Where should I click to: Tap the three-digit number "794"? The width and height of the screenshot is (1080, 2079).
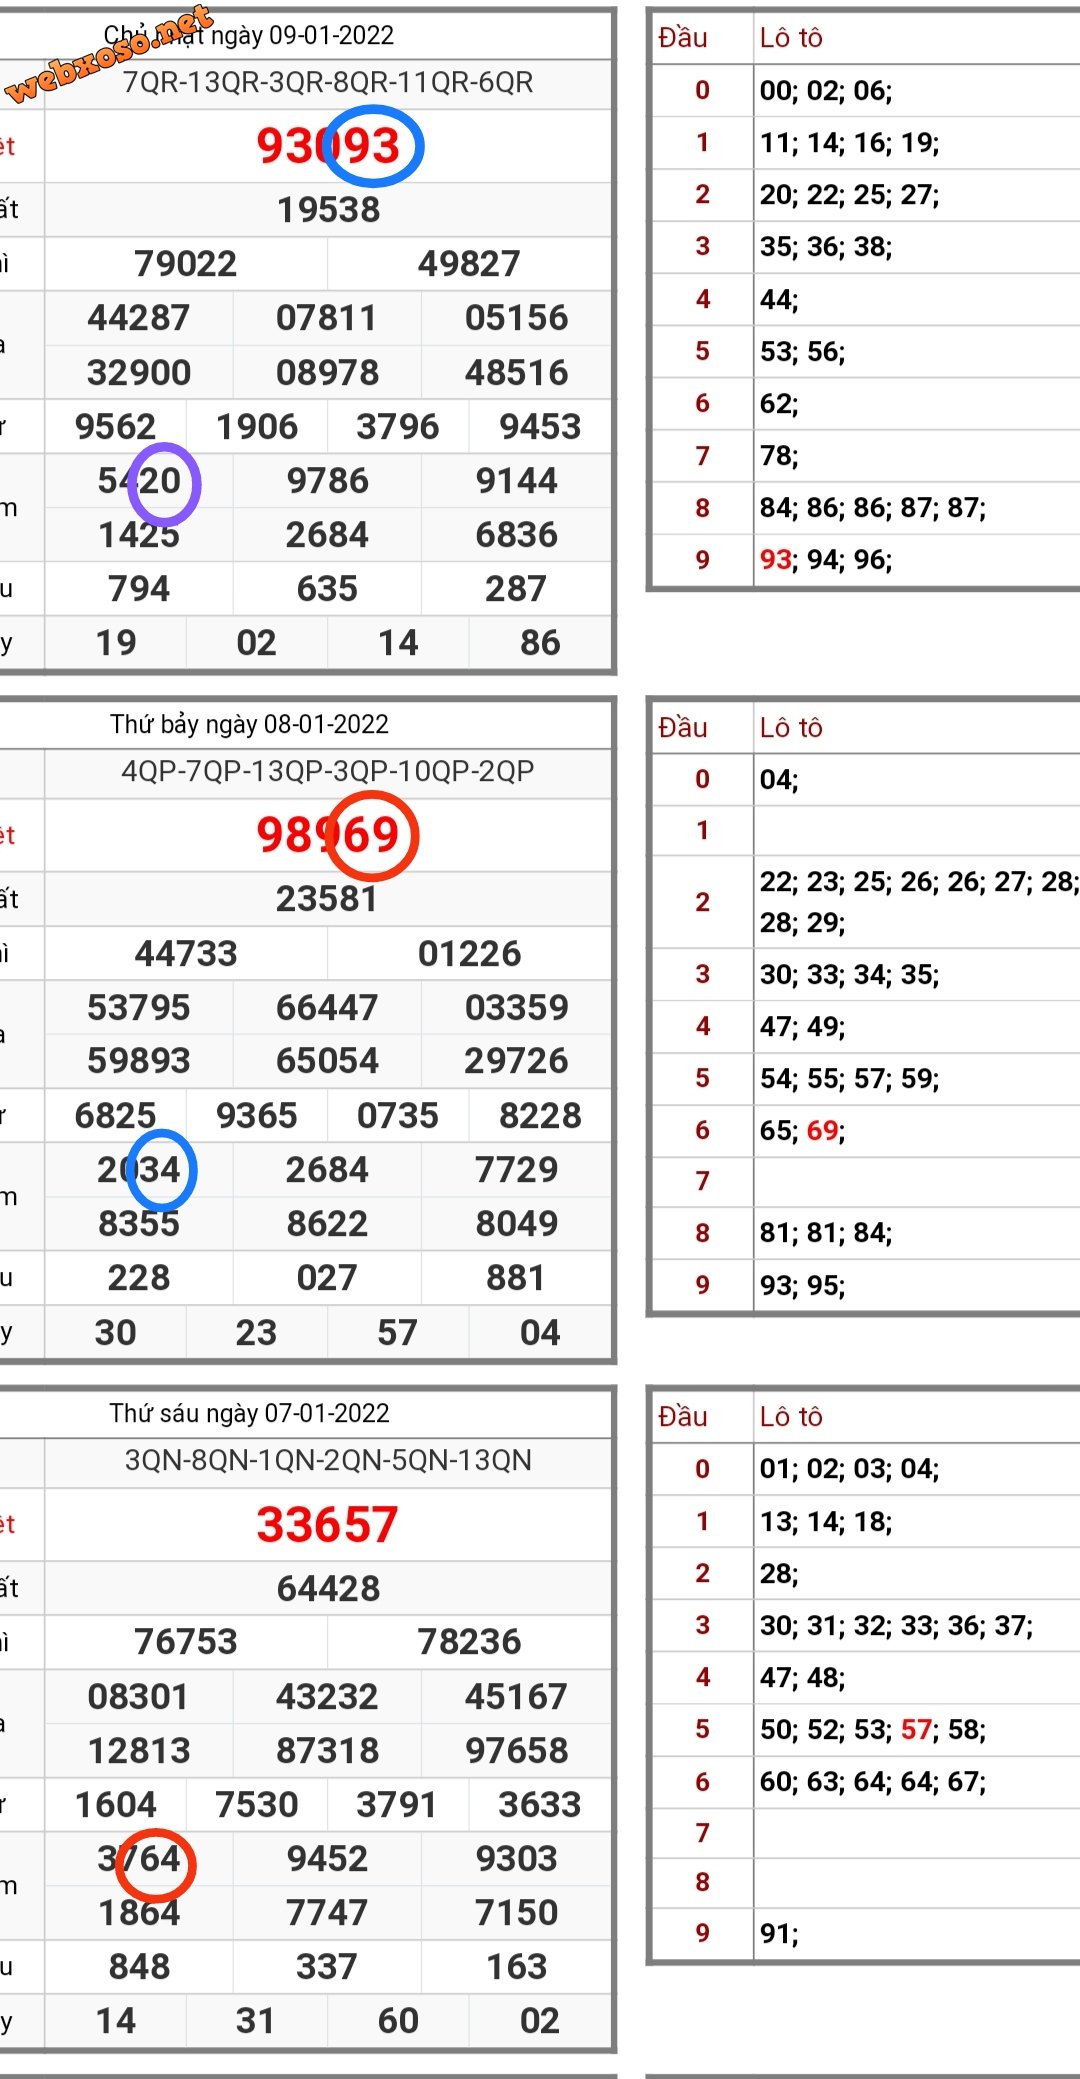[139, 589]
